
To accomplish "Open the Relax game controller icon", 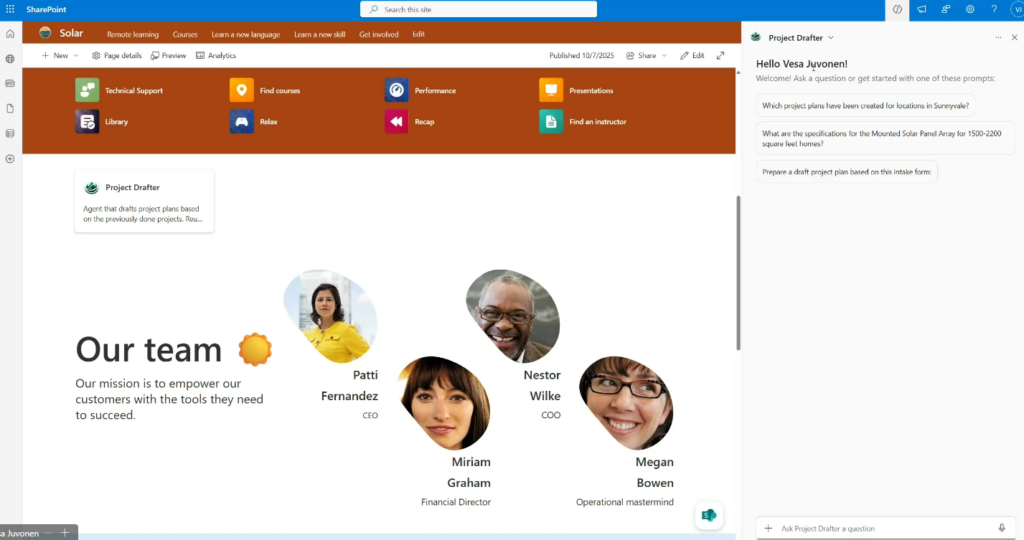I will pos(241,121).
